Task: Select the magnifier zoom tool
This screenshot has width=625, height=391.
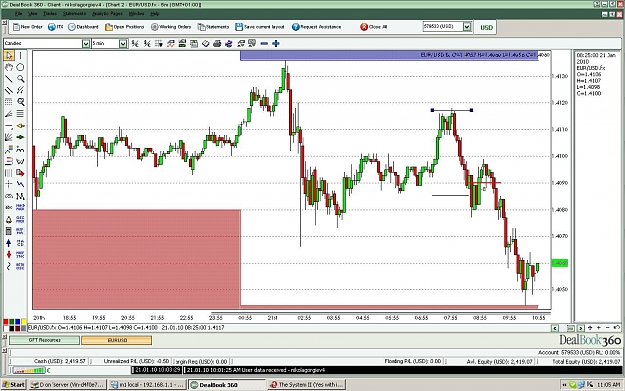Action: (20, 79)
